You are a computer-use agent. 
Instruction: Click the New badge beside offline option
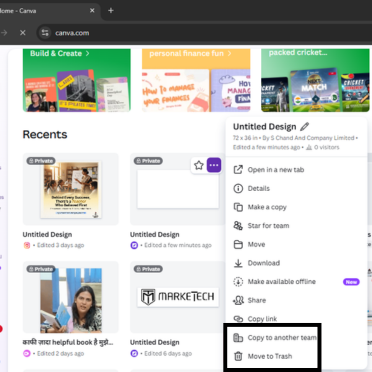click(351, 282)
